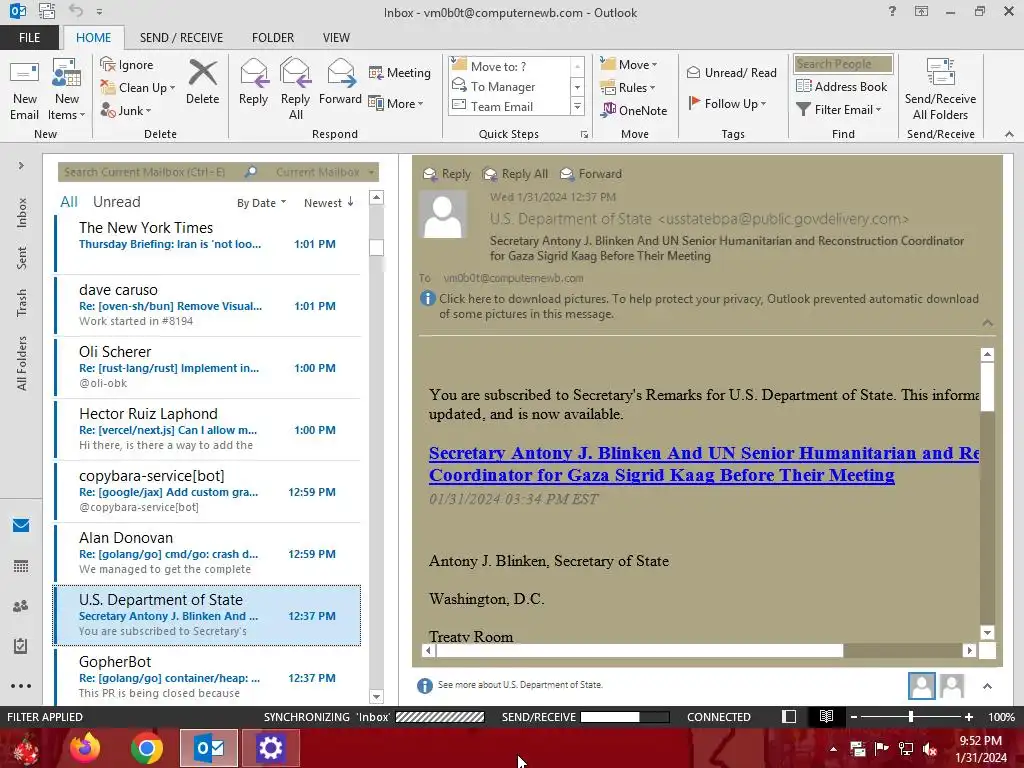This screenshot has height=768, width=1024.
Task: Click into the Search Current Mailbox box
Action: pyautogui.click(x=152, y=172)
